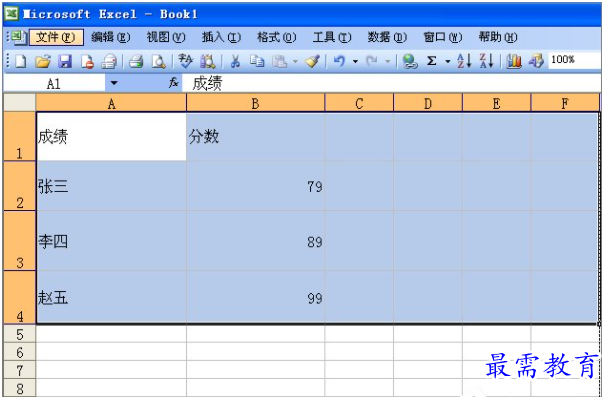Select cell B1 containing 分数

(x=255, y=137)
